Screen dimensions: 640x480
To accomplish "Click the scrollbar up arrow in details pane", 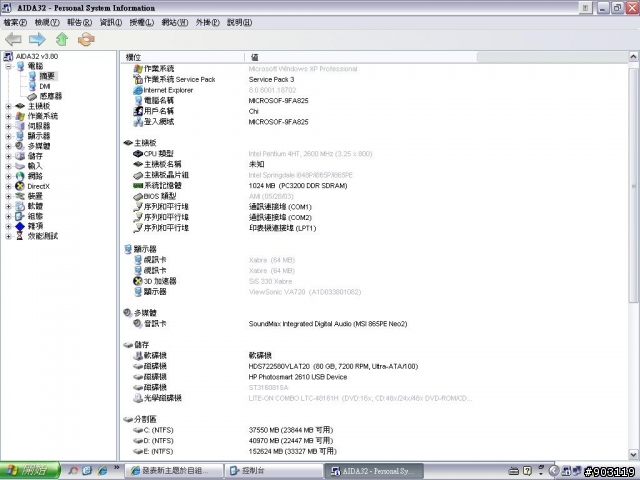I will (x=633, y=57).
